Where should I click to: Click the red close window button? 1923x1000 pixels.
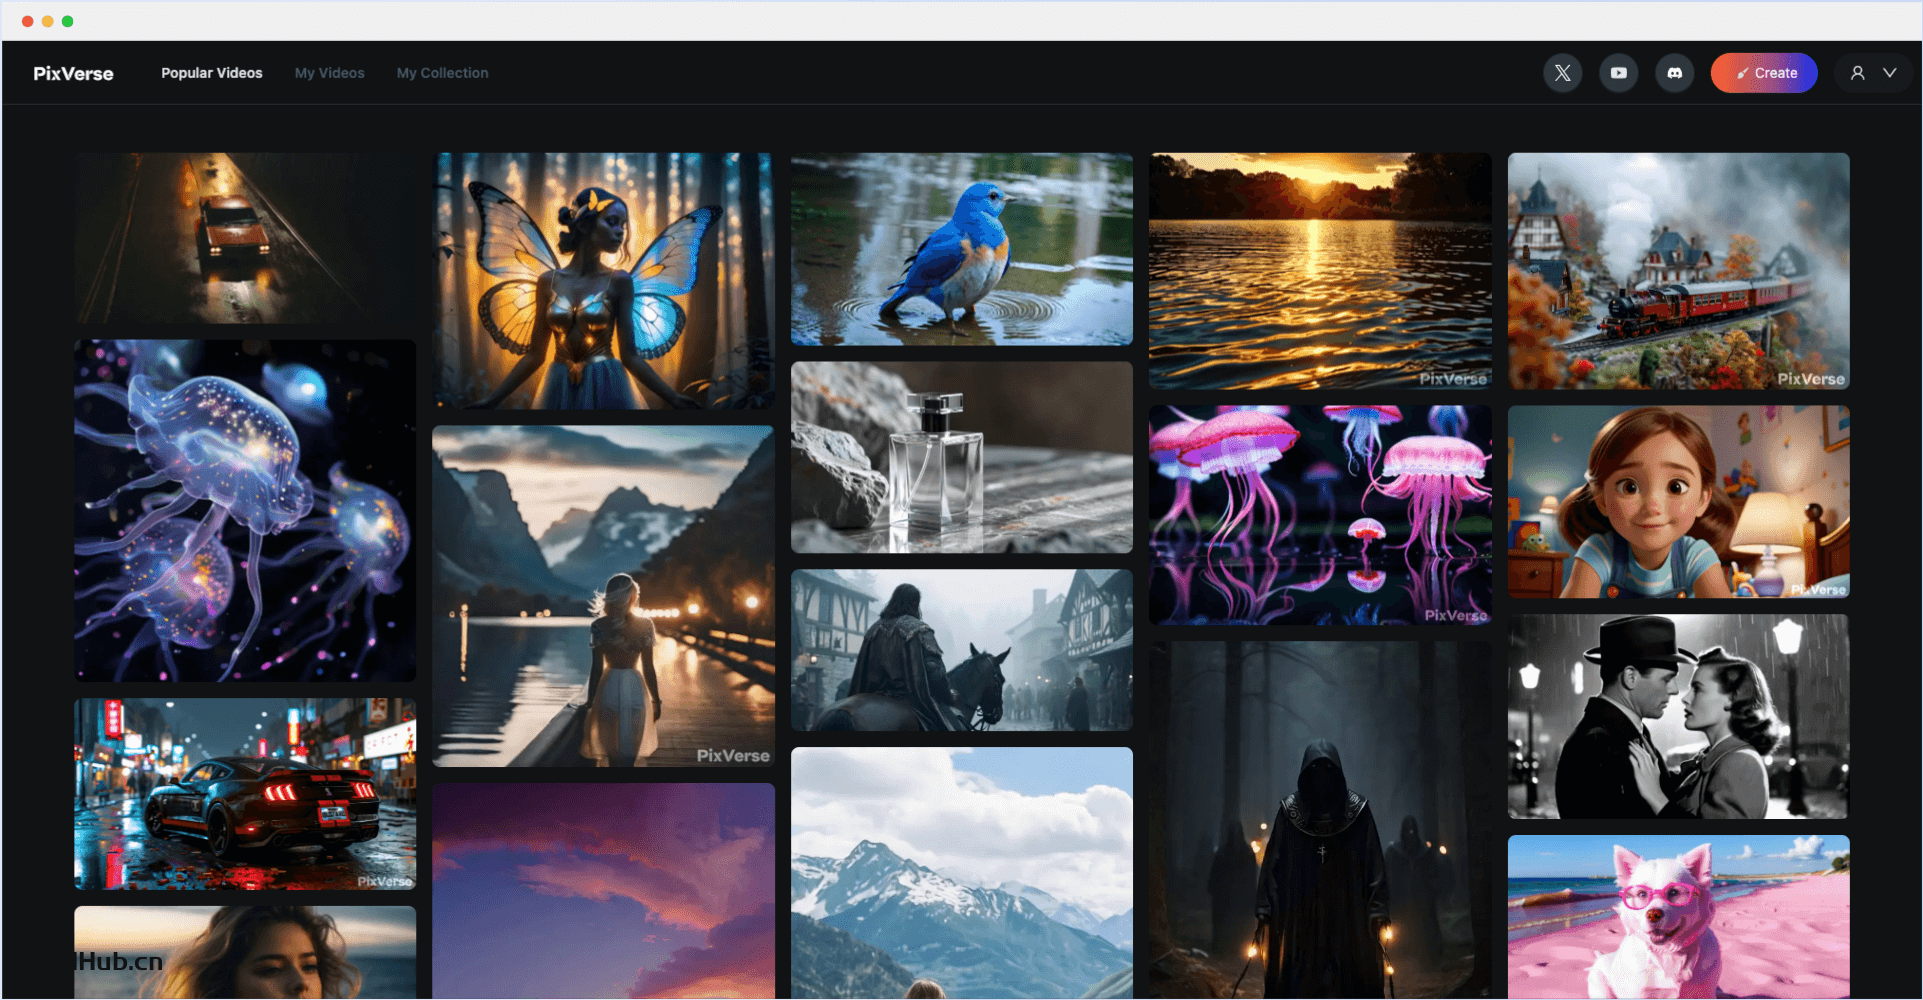(27, 21)
